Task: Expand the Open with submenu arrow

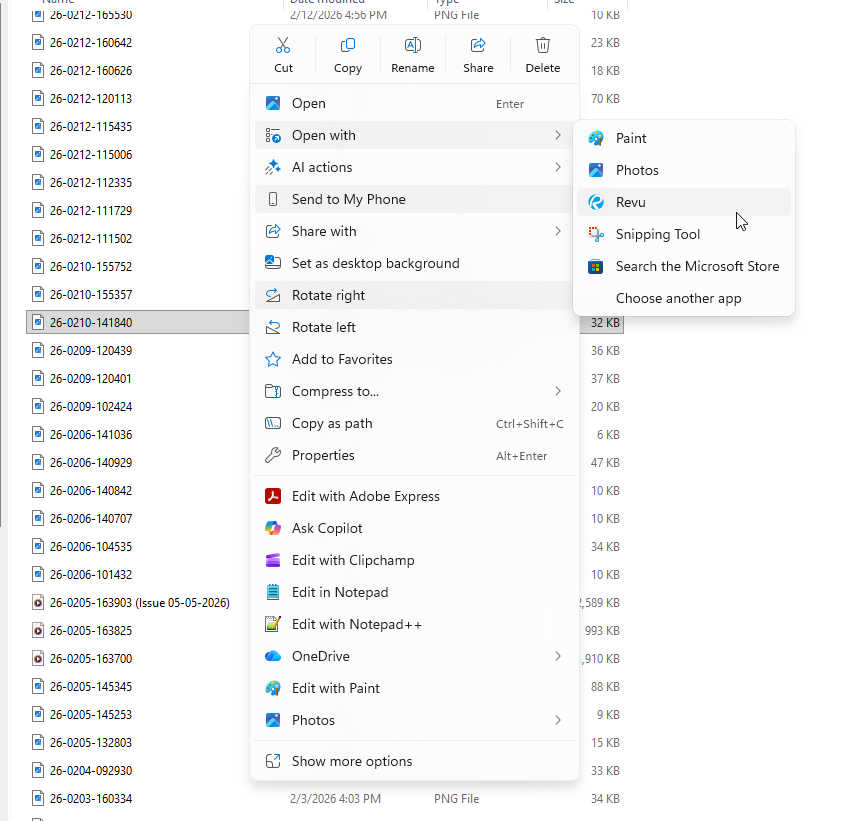Action: 558,135
